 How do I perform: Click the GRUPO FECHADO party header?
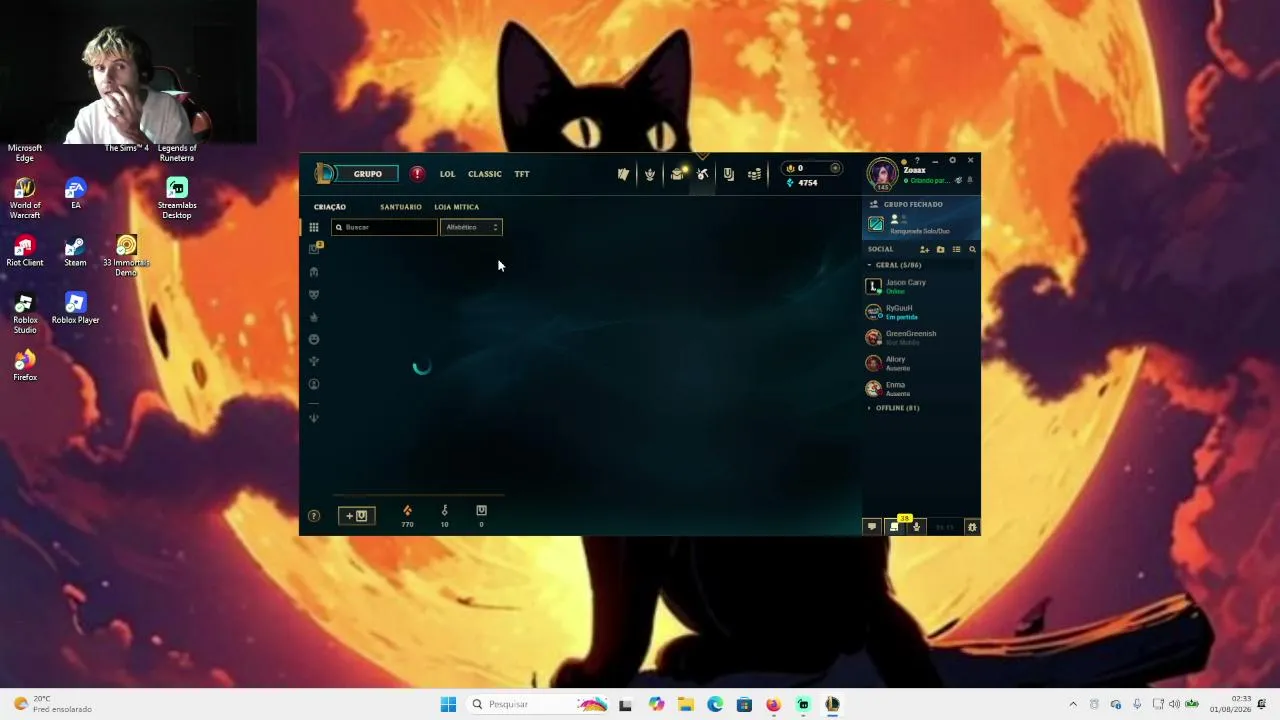[x=913, y=204]
